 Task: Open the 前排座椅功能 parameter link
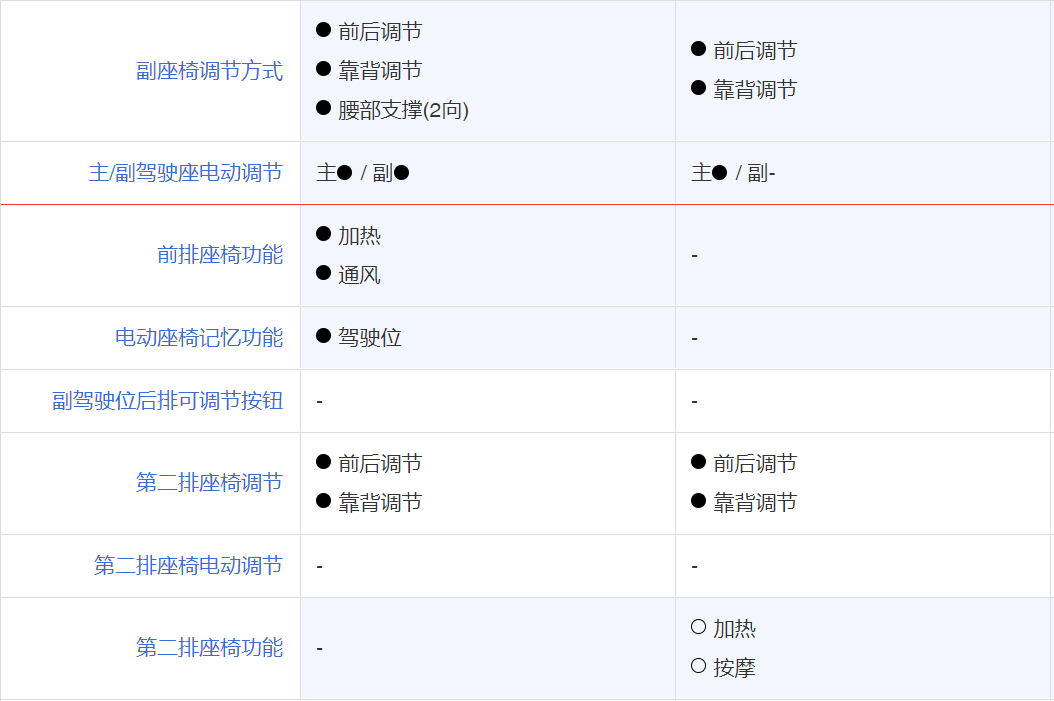[x=220, y=255]
